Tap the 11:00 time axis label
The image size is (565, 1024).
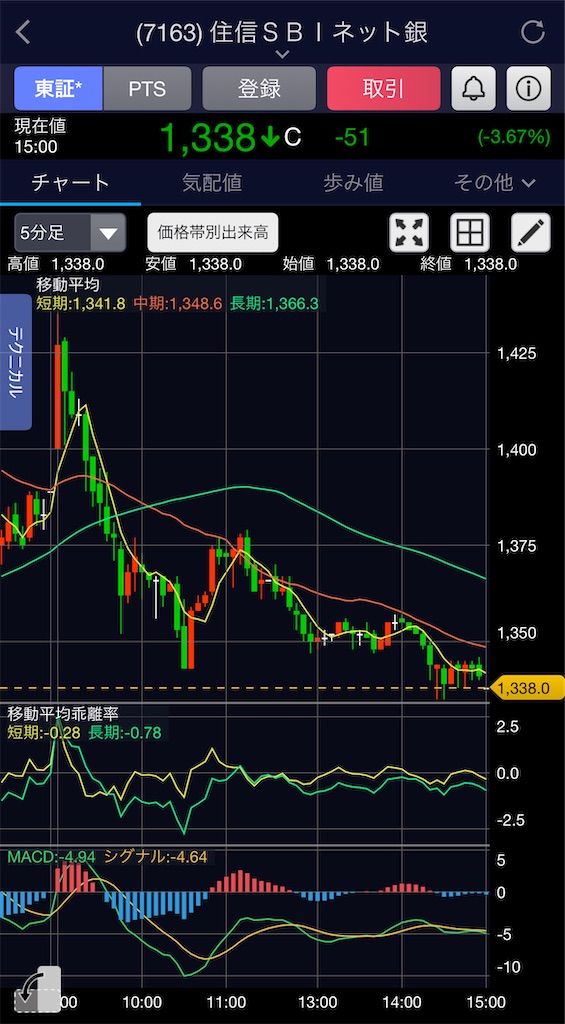point(225,1000)
